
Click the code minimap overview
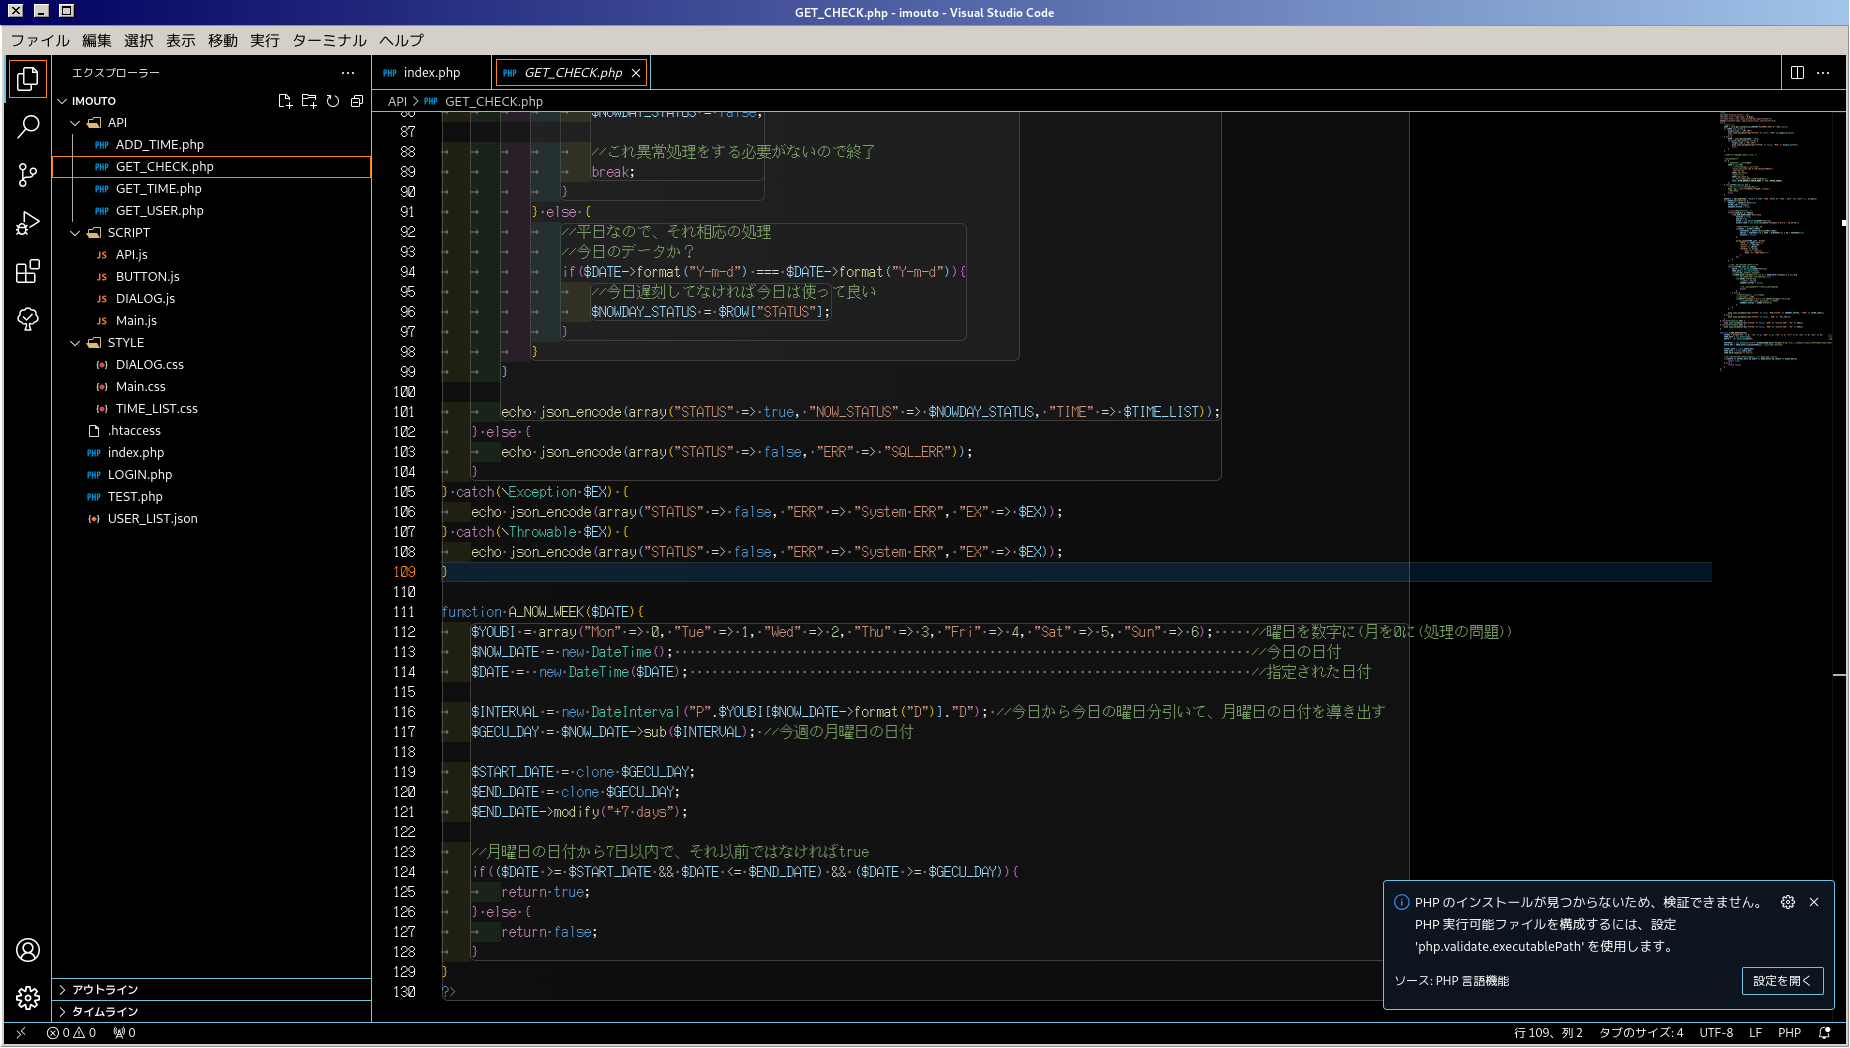click(x=1775, y=240)
